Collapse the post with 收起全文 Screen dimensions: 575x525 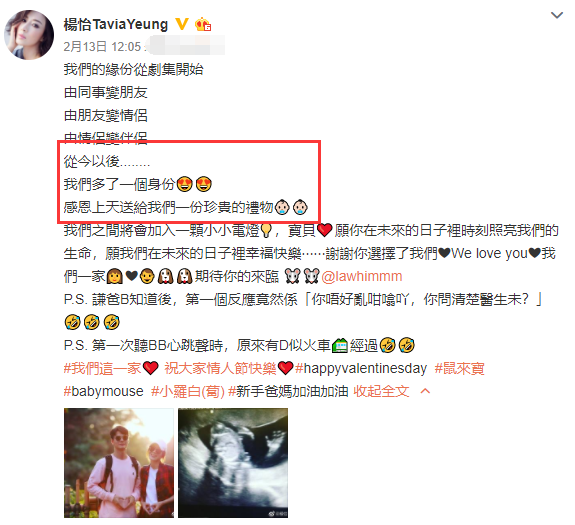tap(381, 391)
